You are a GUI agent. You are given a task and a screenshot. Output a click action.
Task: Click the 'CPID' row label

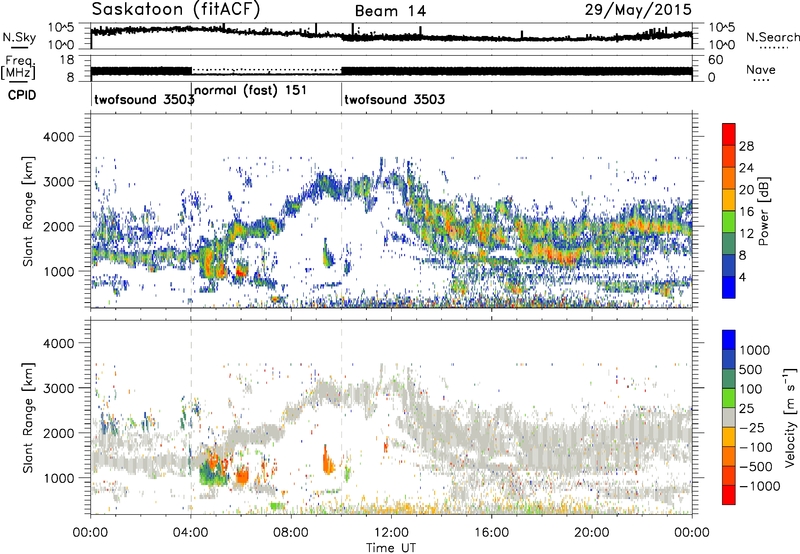pos(22,95)
